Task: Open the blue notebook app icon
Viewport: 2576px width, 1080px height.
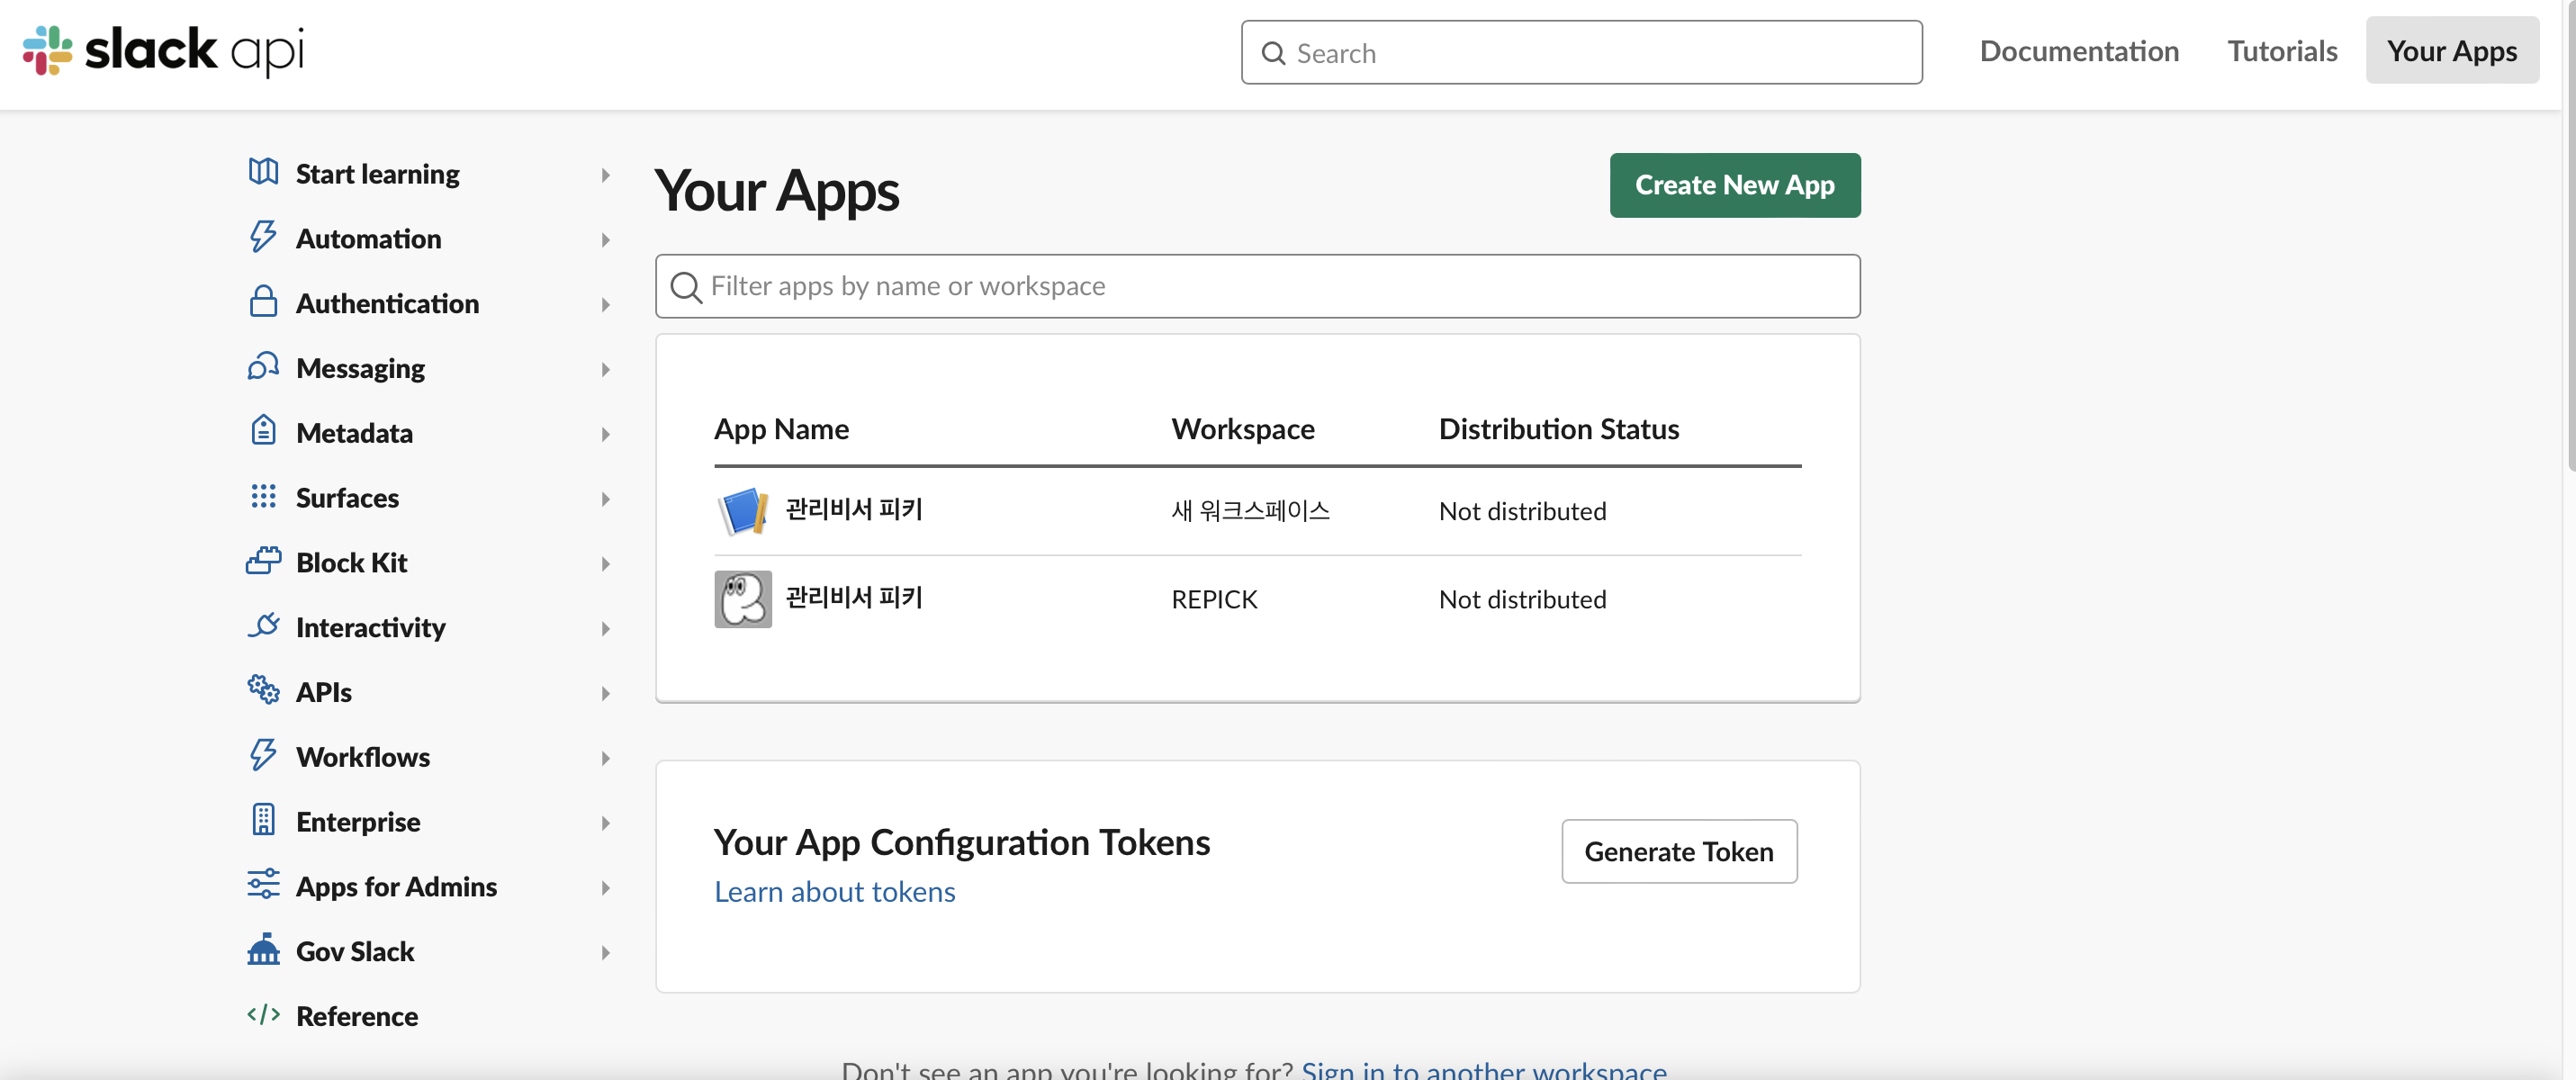Action: tap(743, 511)
